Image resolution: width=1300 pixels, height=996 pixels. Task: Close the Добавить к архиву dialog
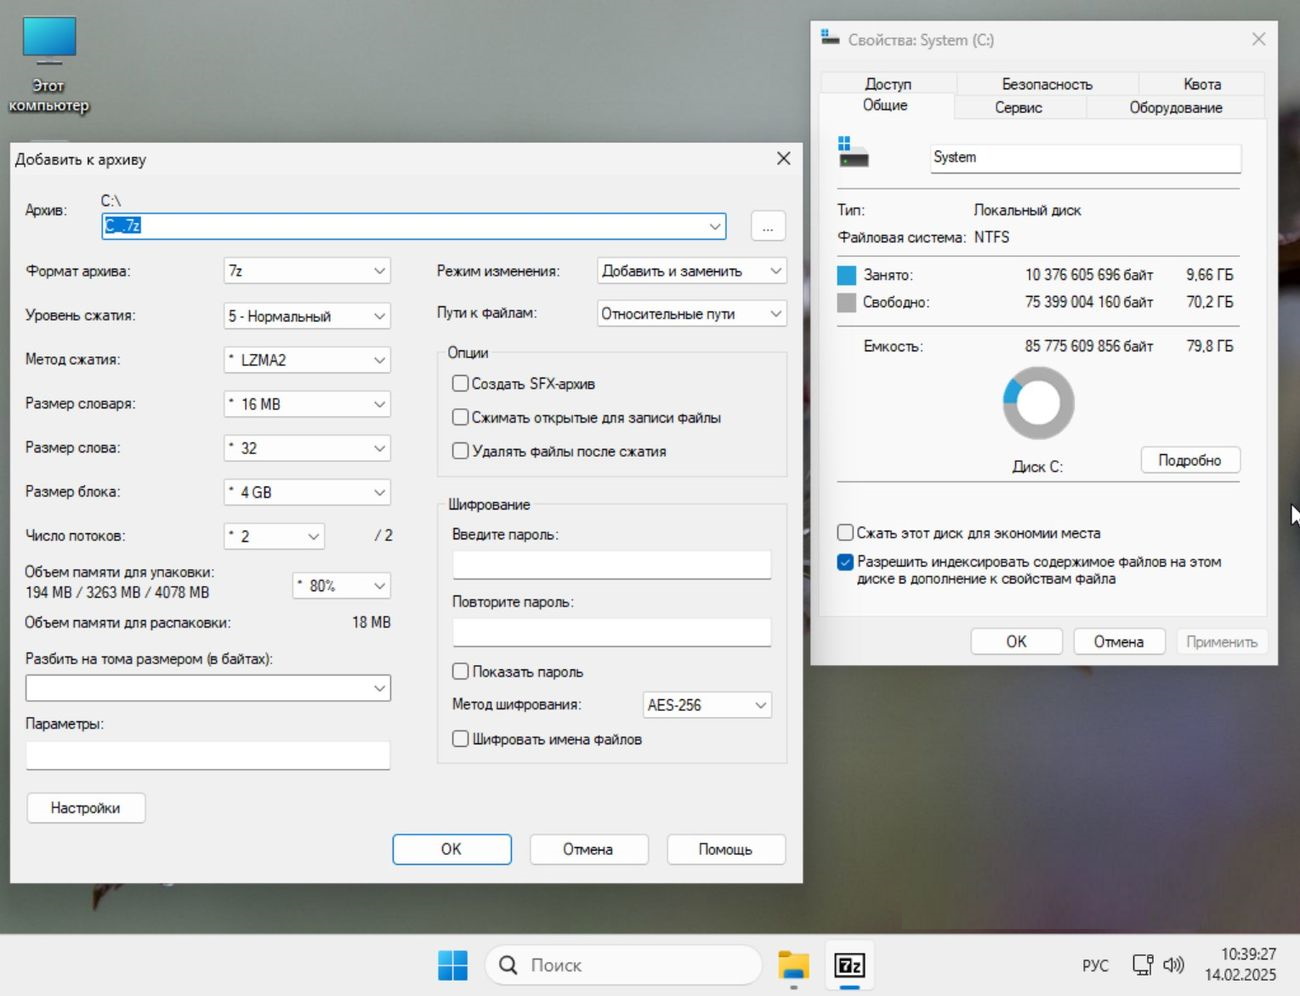tap(783, 159)
